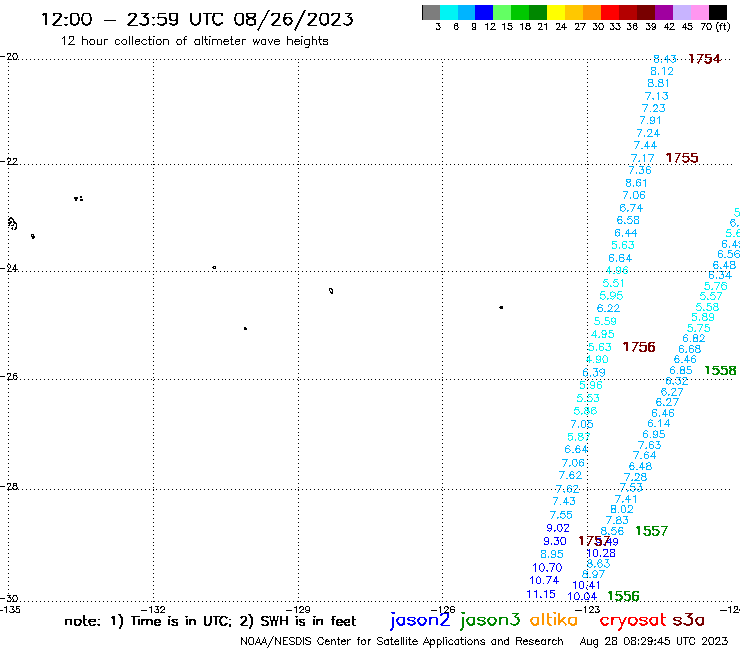740x650 pixels.
Task: Select green pass label 1557
Action: click(x=651, y=531)
